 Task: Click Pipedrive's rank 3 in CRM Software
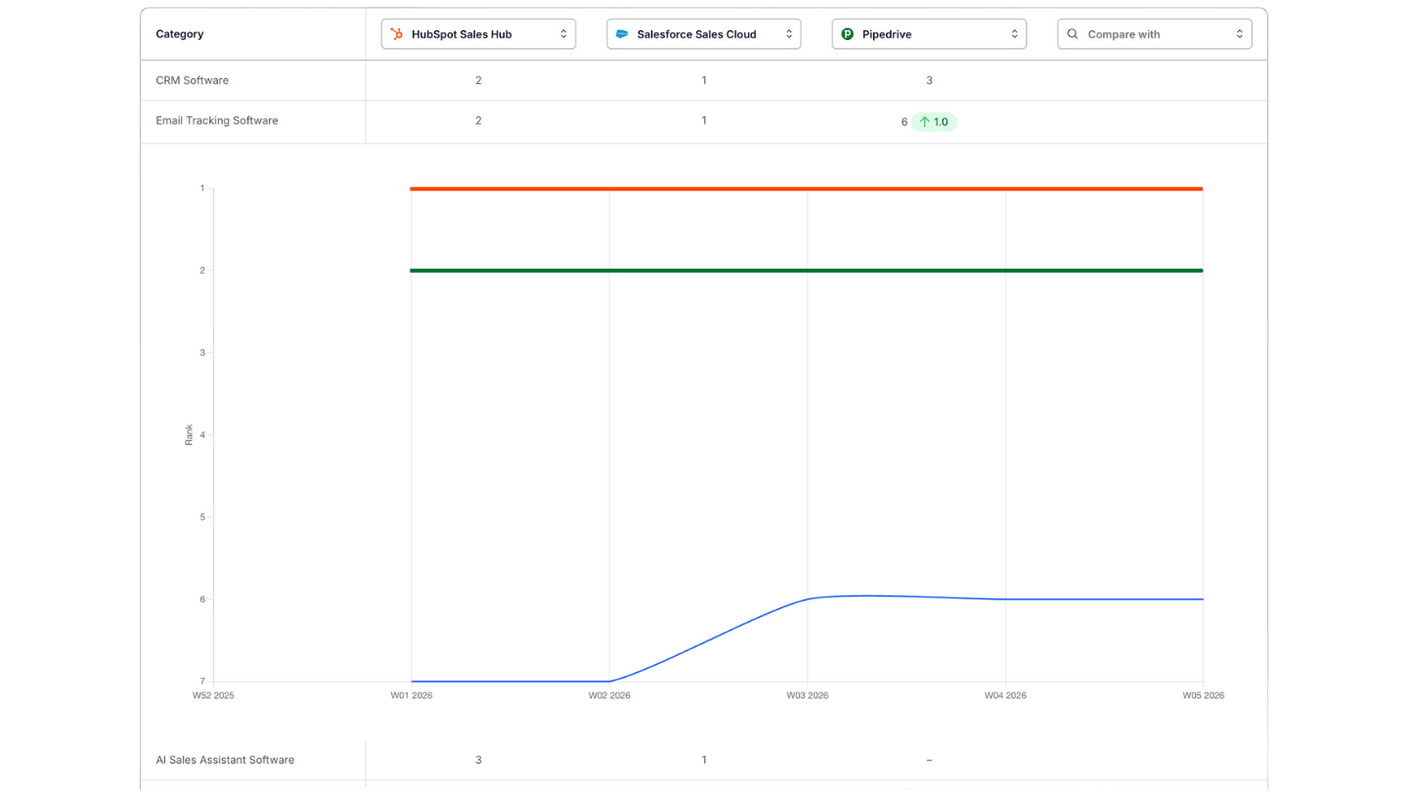929,80
